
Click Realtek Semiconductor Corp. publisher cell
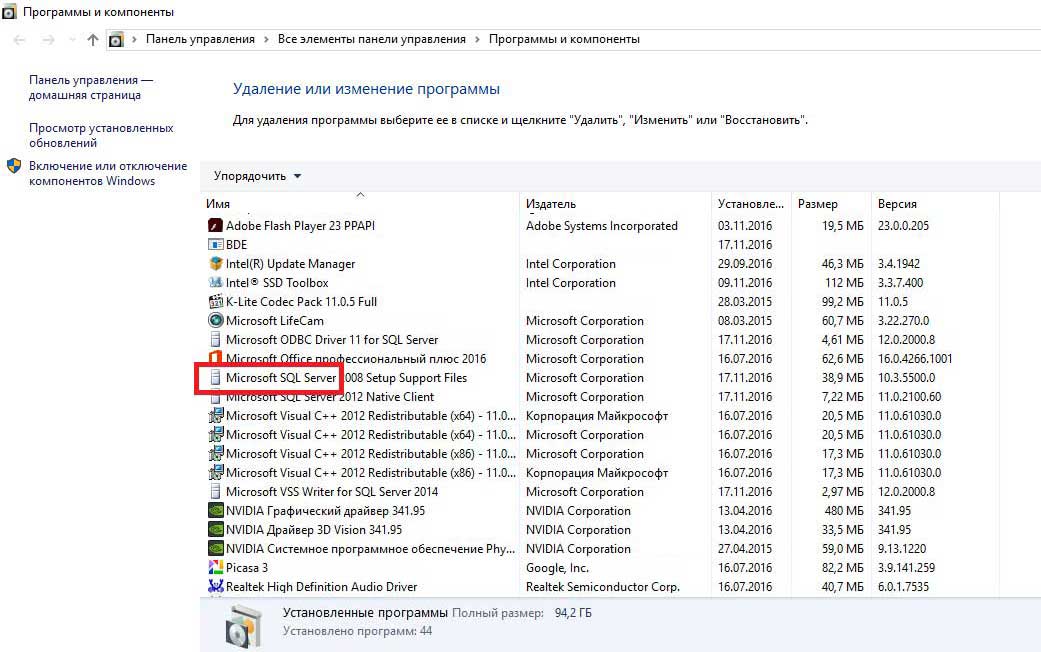tap(603, 587)
